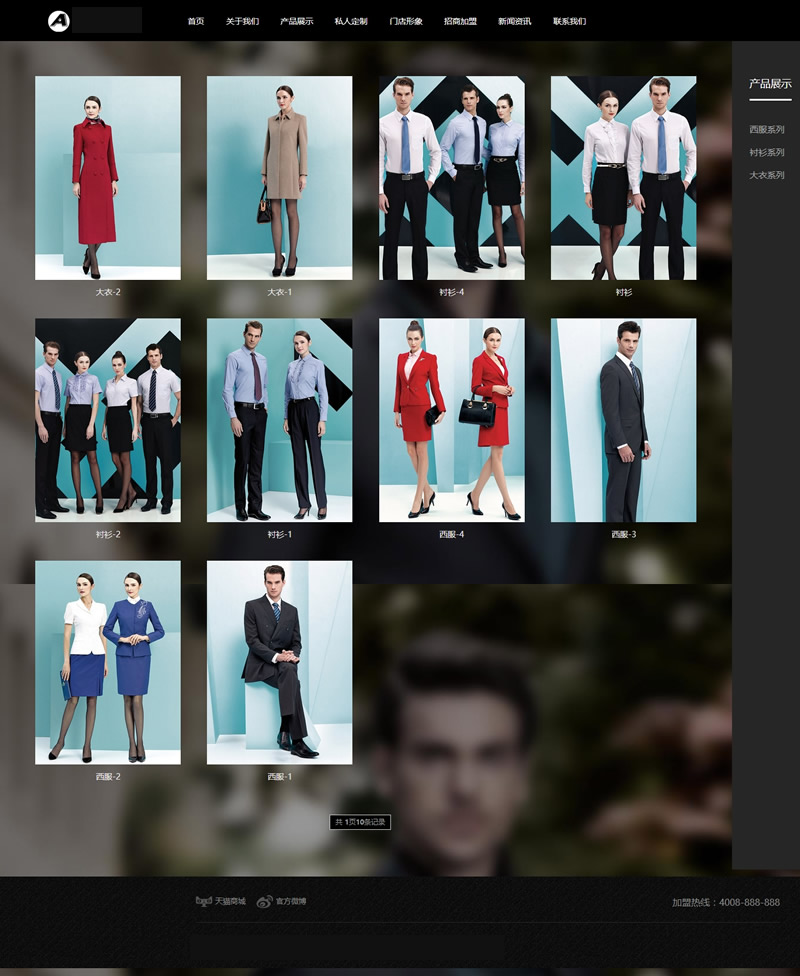Choose the 大衣系列 sidebar link

[766, 175]
